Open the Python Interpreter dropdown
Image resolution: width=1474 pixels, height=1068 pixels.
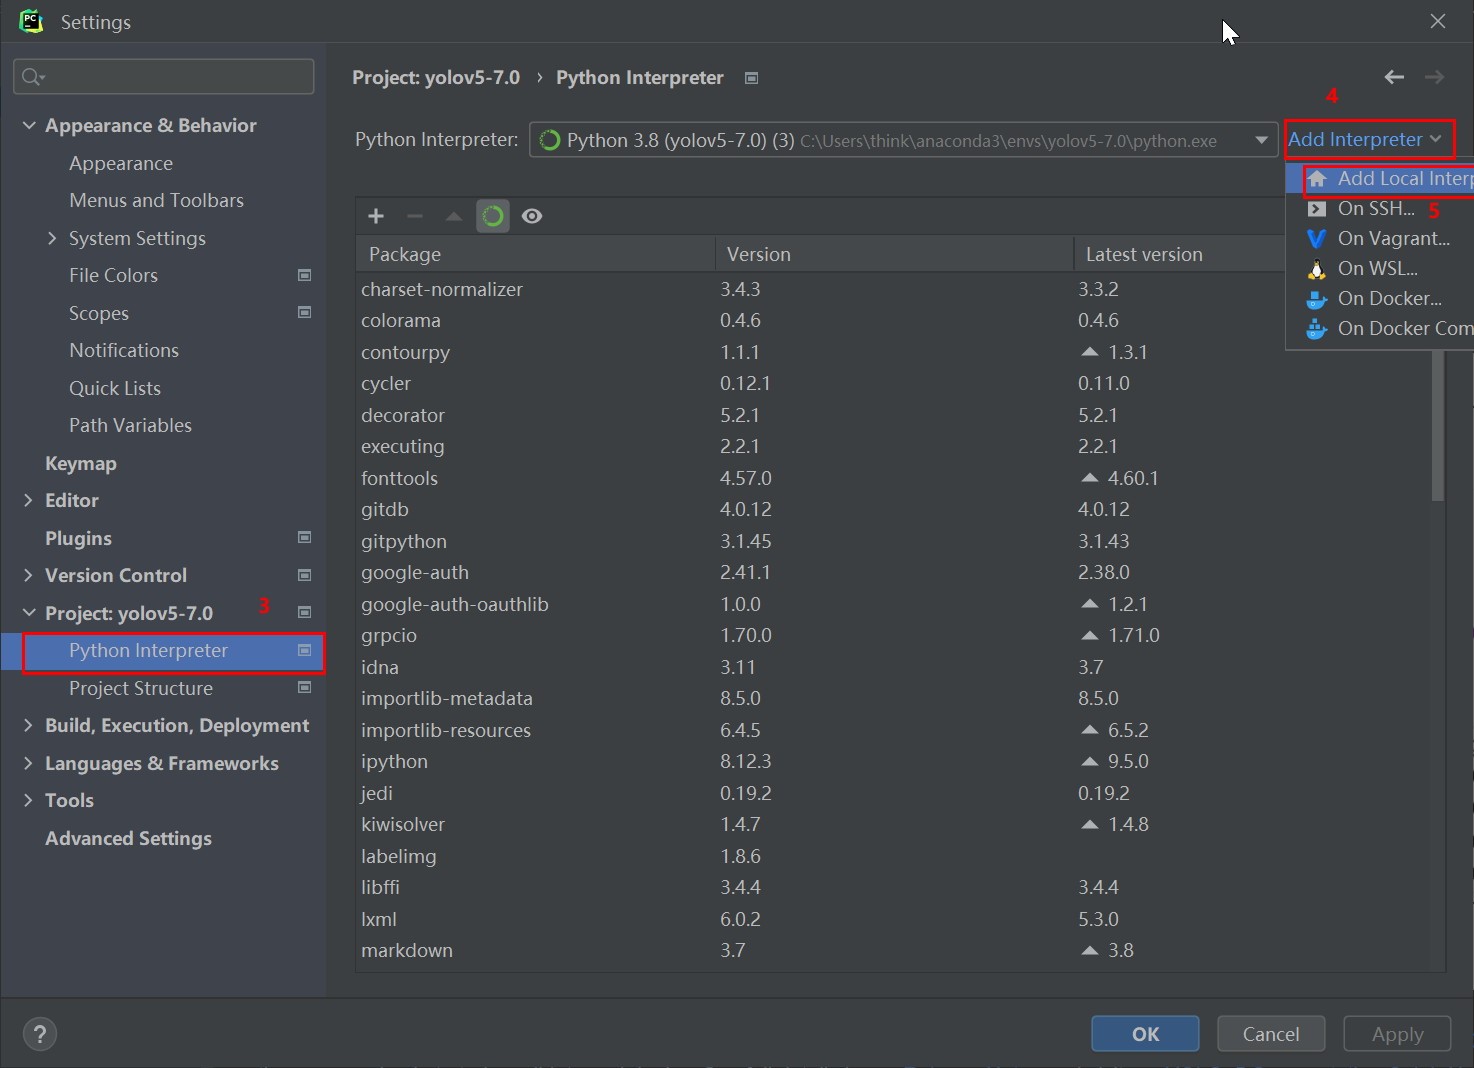(x=903, y=140)
